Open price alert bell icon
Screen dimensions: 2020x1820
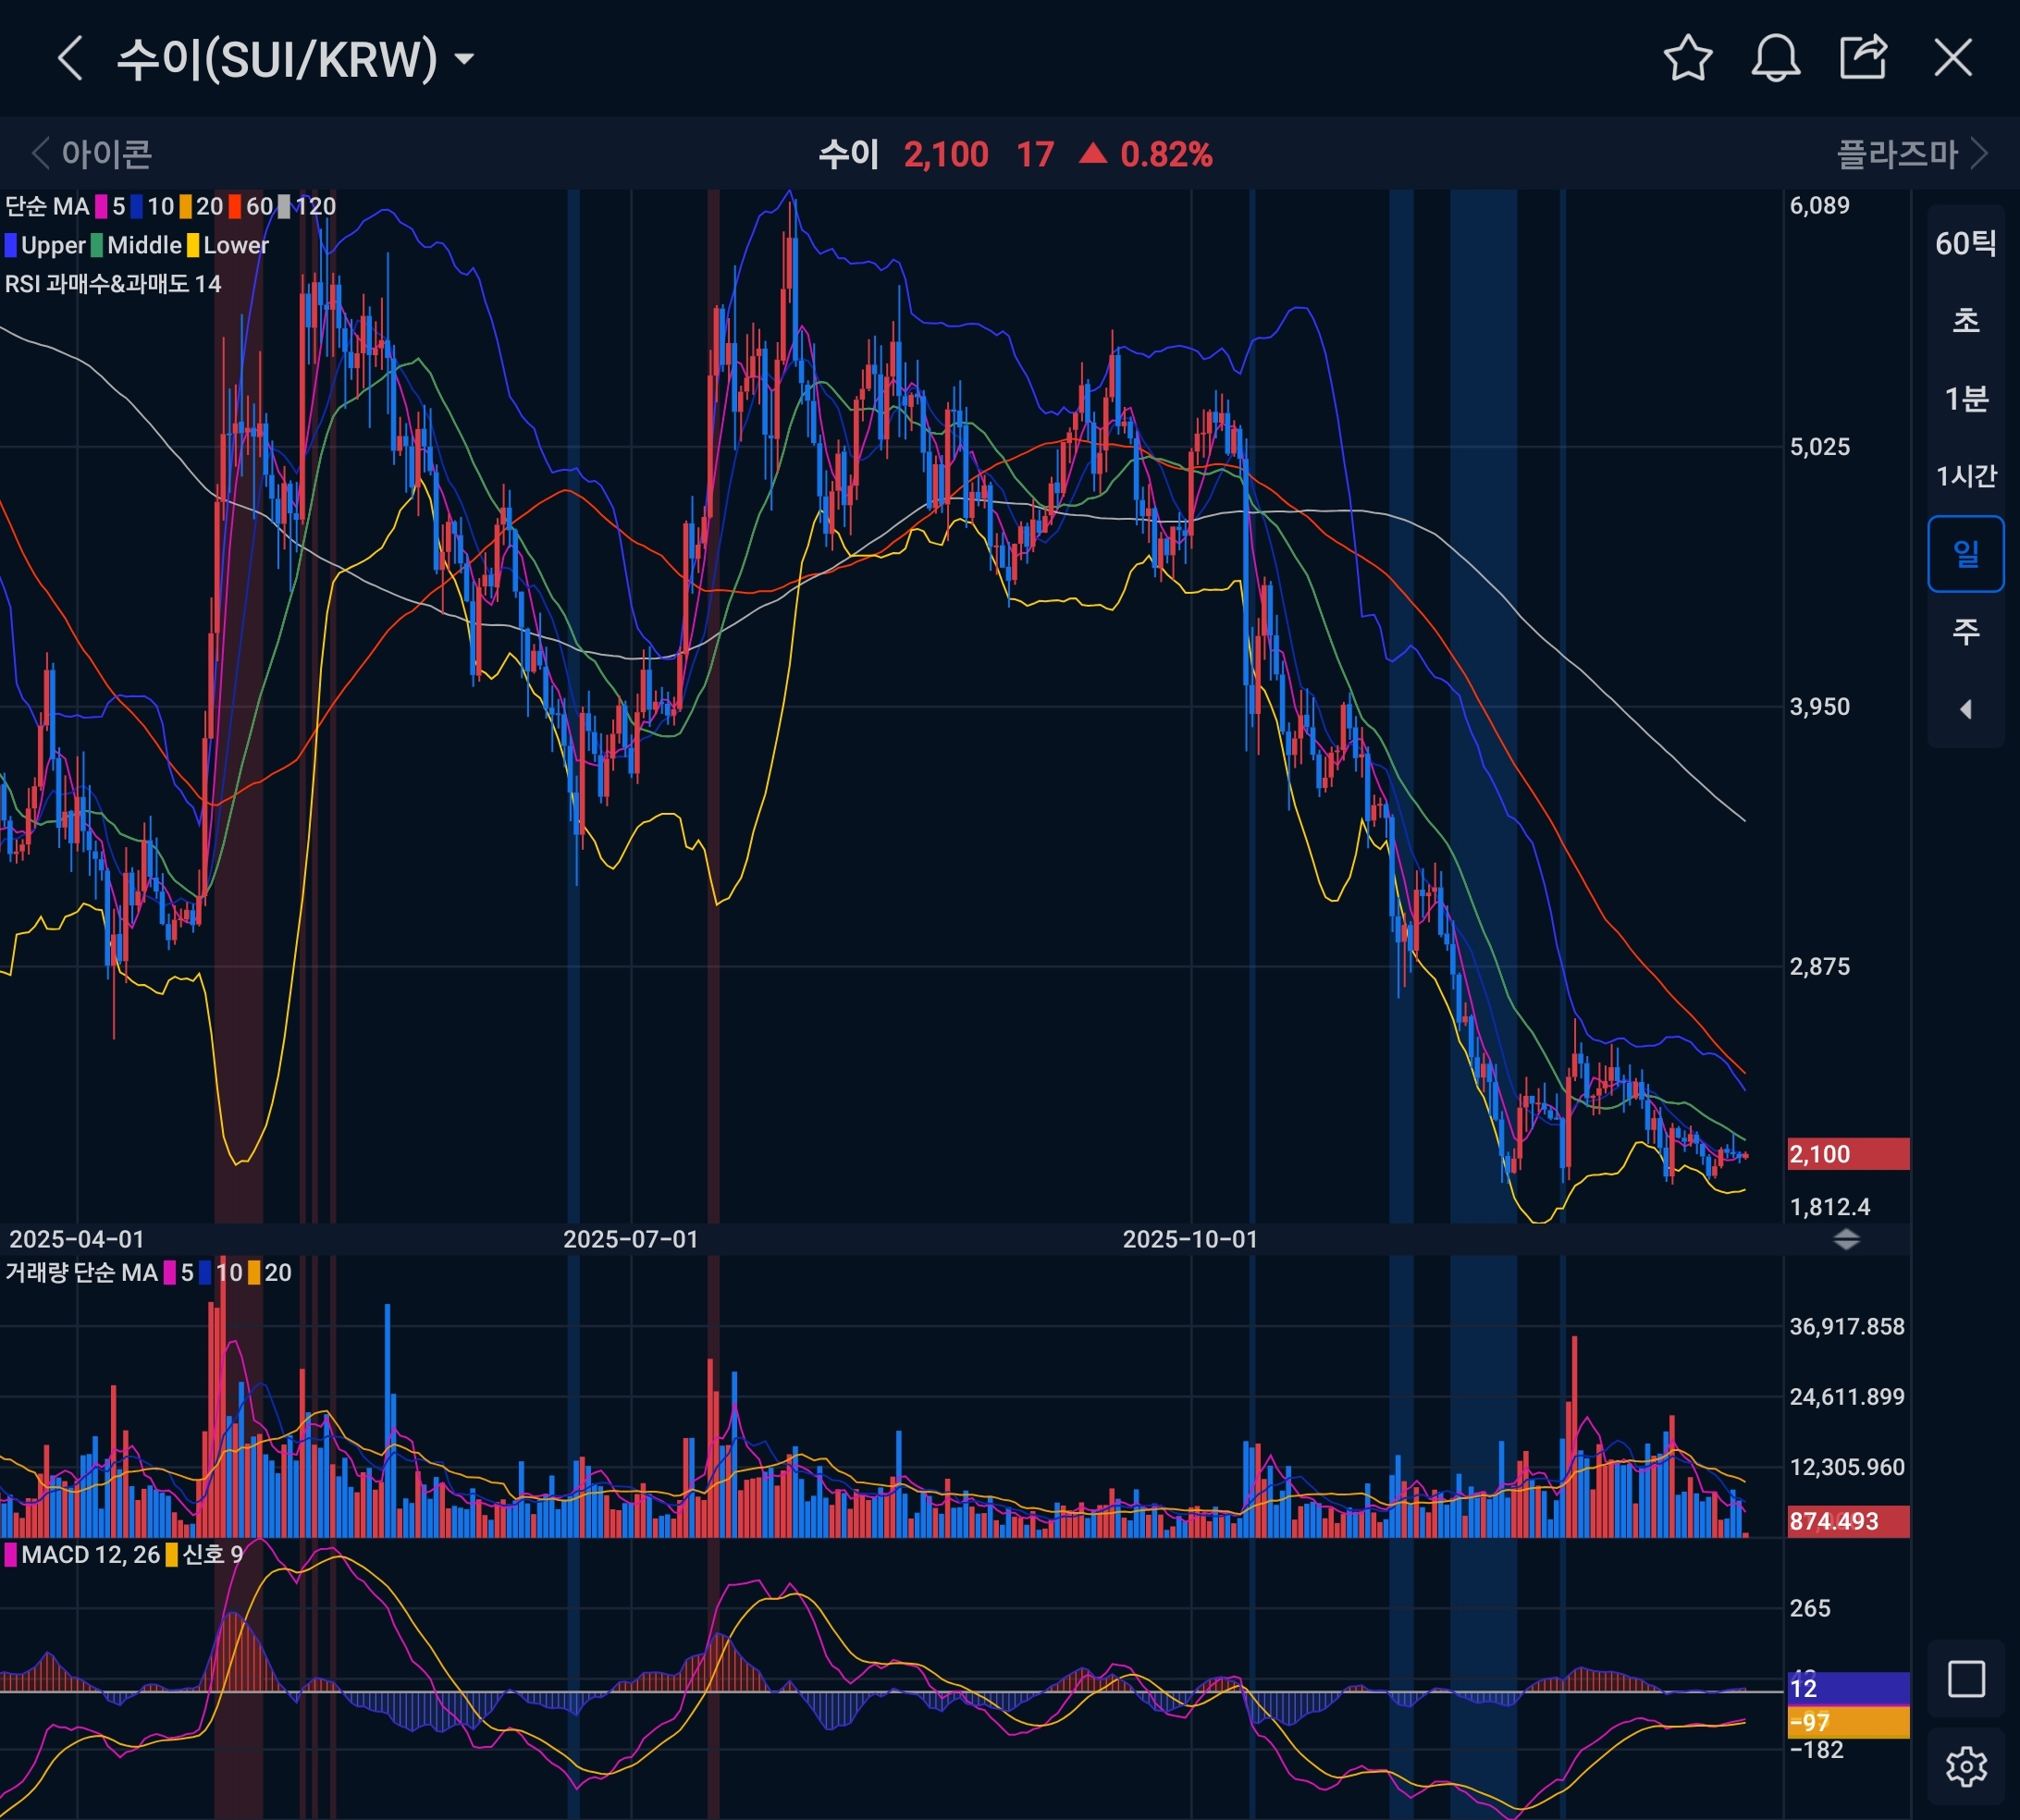point(1776,58)
